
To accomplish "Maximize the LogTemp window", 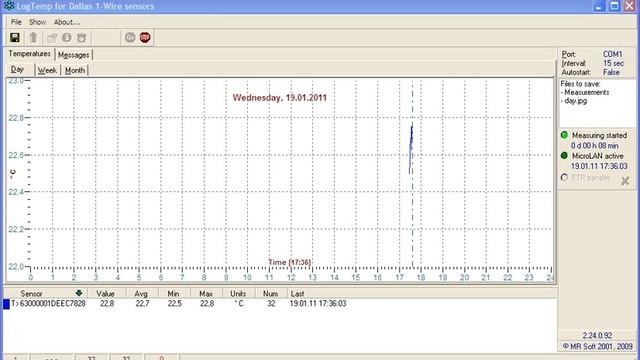I will (x=614, y=6).
